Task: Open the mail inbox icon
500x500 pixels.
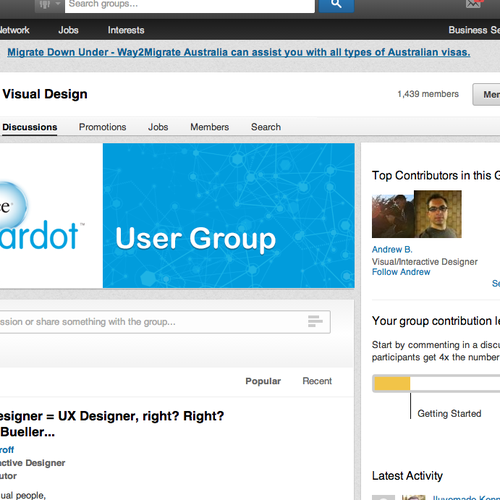Action: [473, 4]
